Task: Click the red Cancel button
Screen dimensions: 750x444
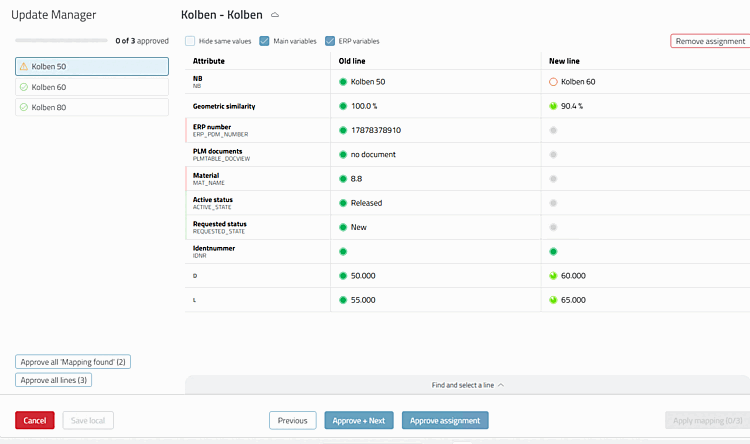Action: (x=35, y=421)
